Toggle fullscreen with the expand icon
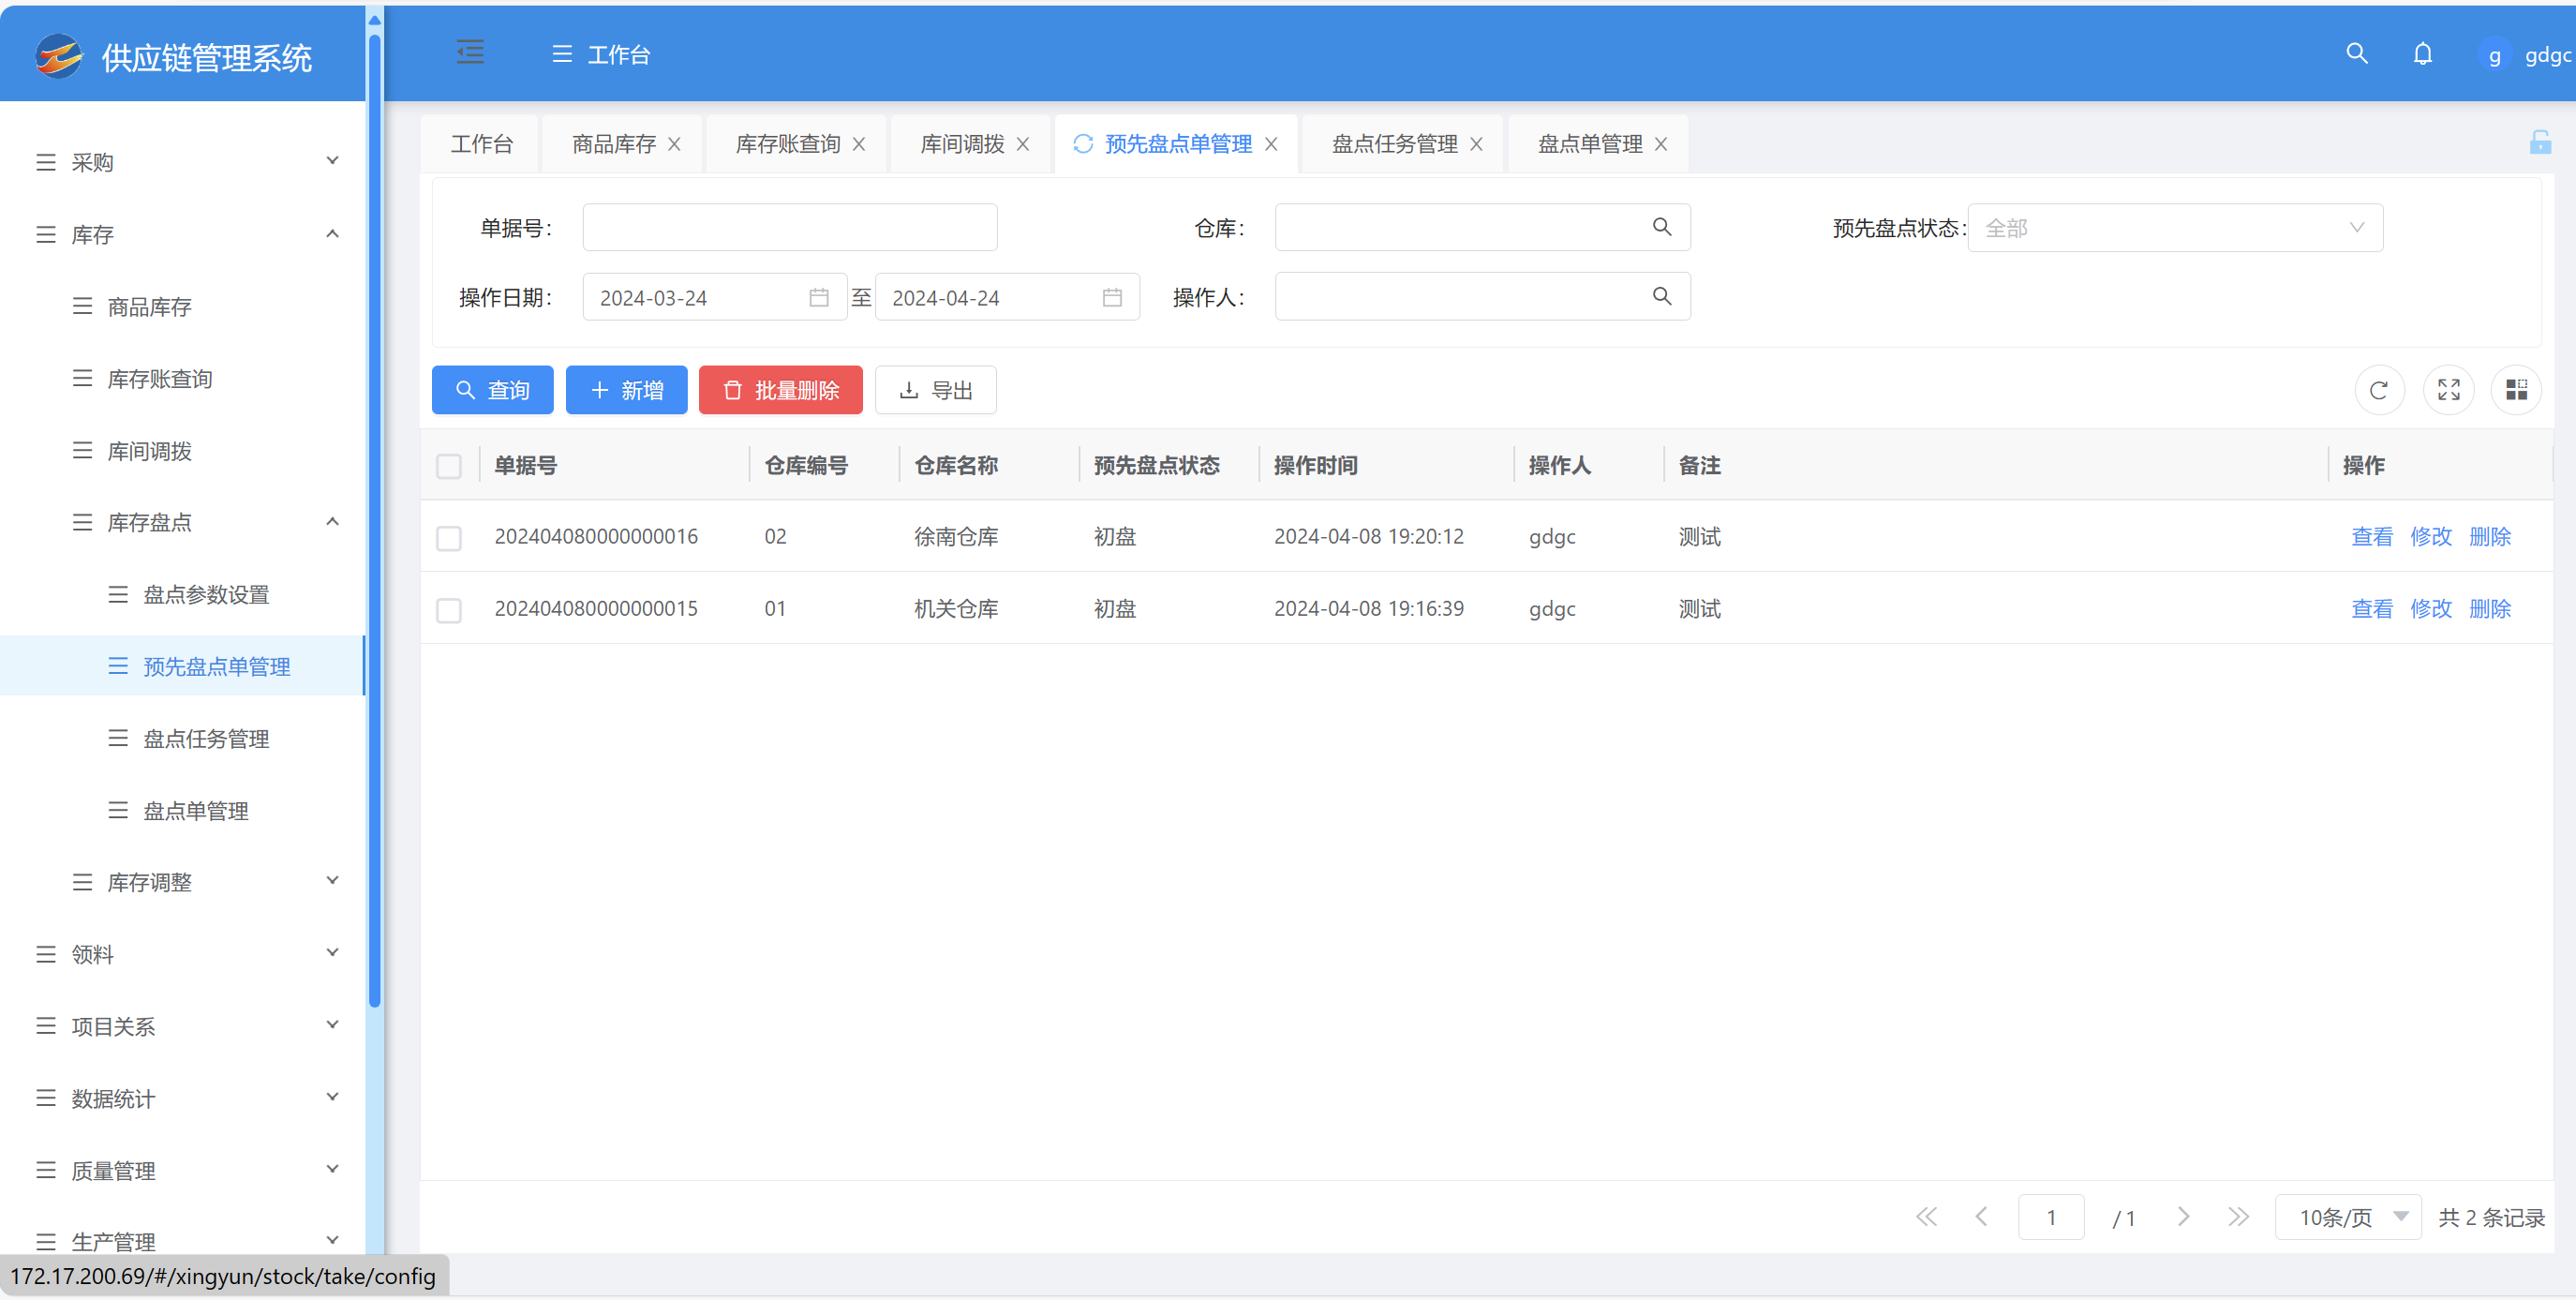 click(x=2448, y=390)
